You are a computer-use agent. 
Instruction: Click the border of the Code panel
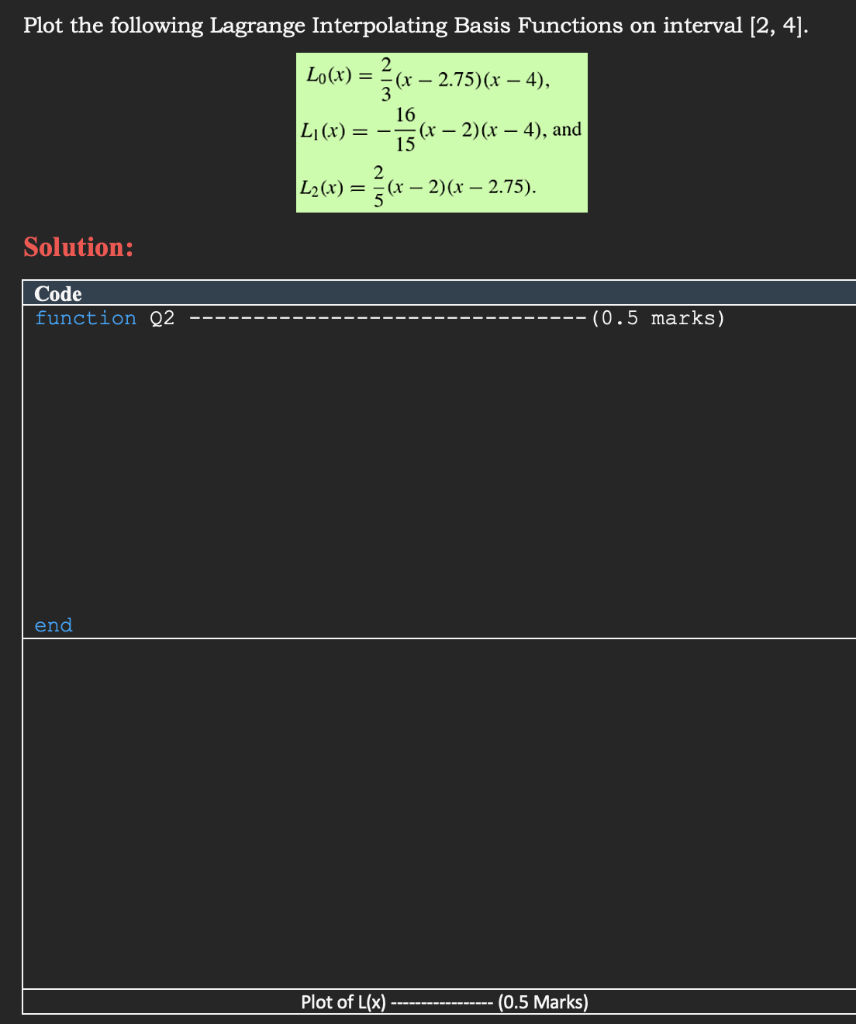tap(22, 460)
